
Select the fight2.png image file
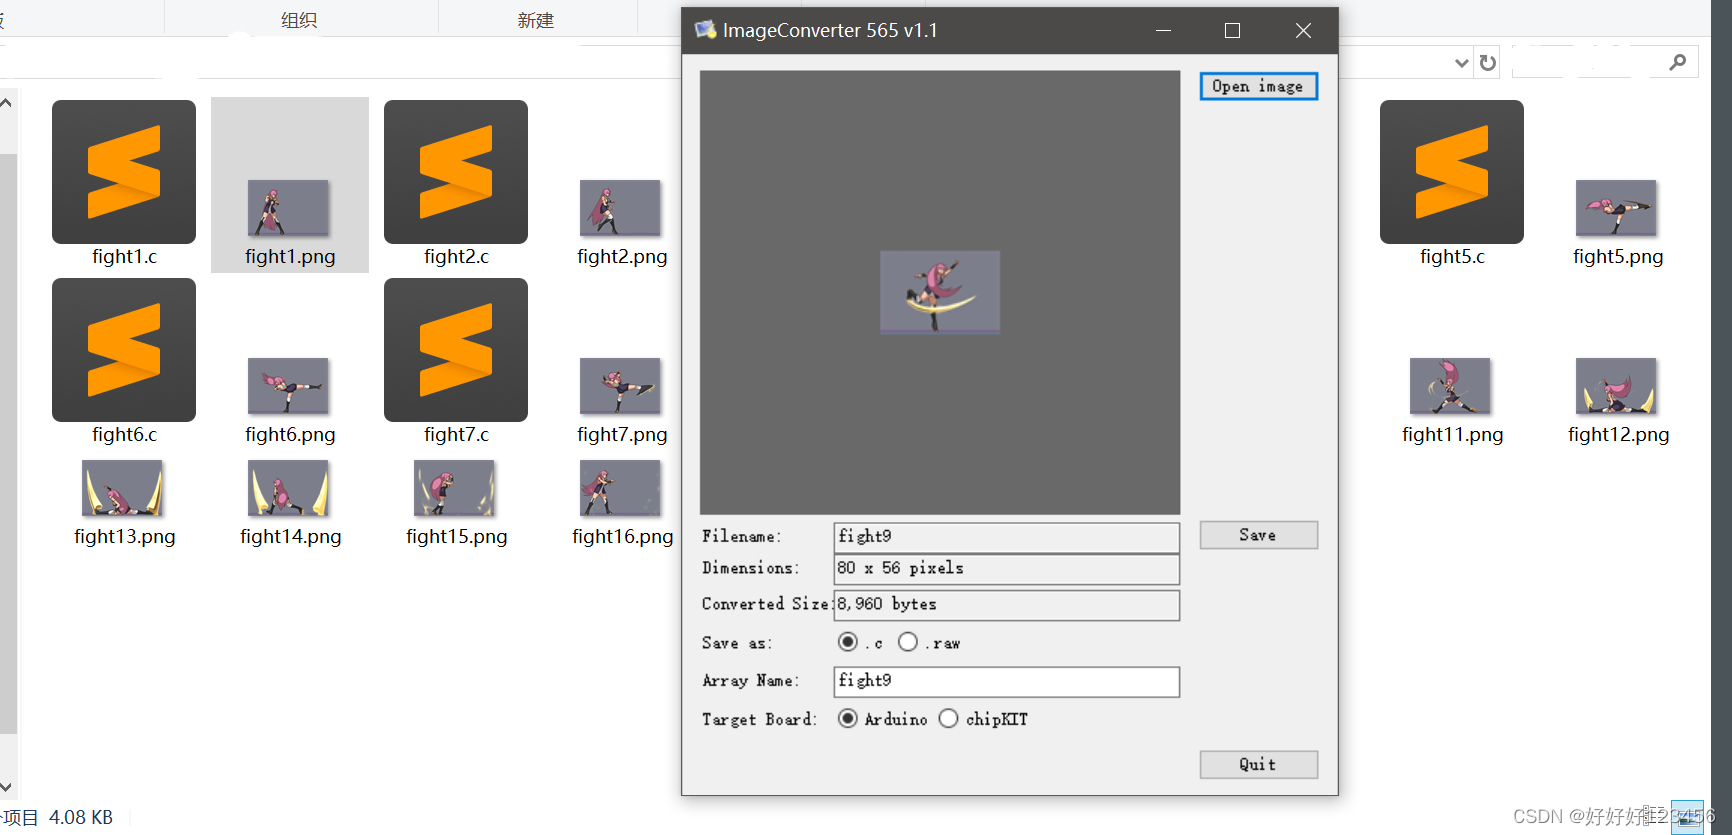pos(620,207)
